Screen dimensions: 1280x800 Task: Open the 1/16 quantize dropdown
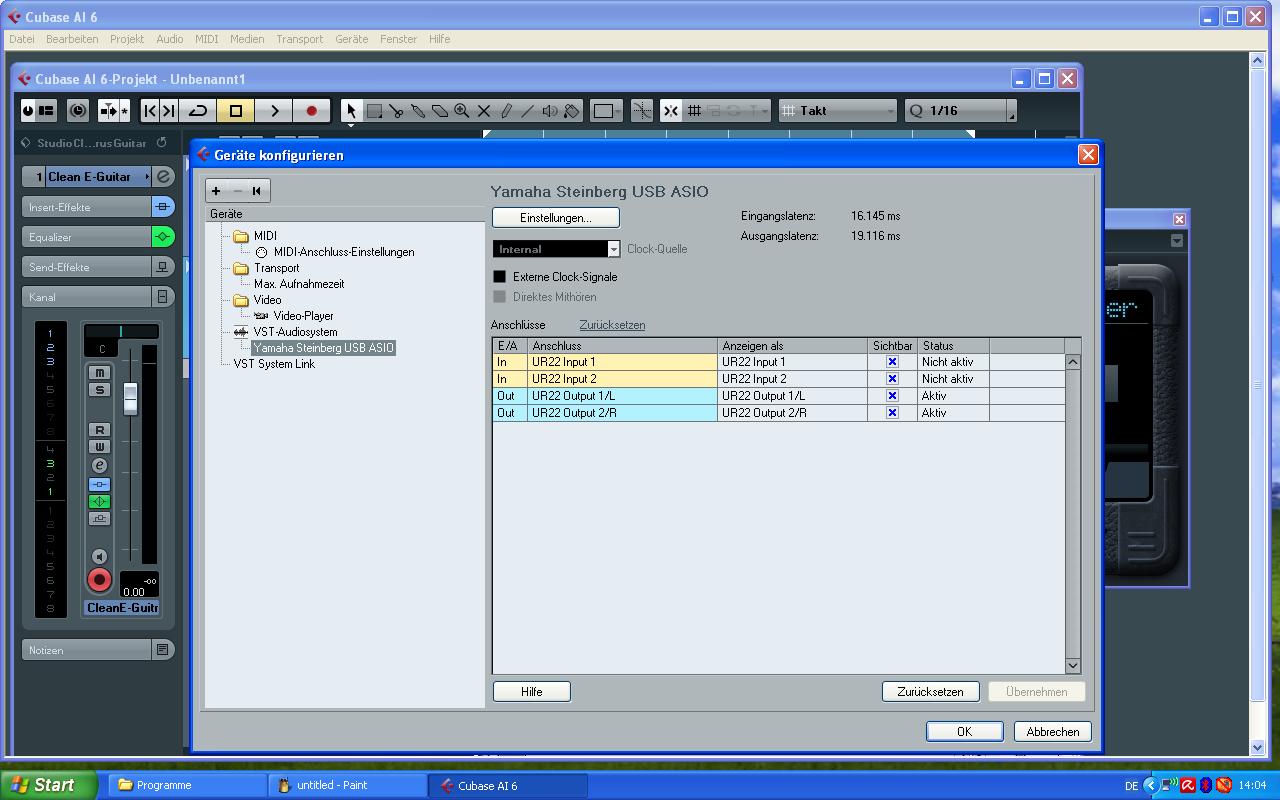tap(960, 111)
